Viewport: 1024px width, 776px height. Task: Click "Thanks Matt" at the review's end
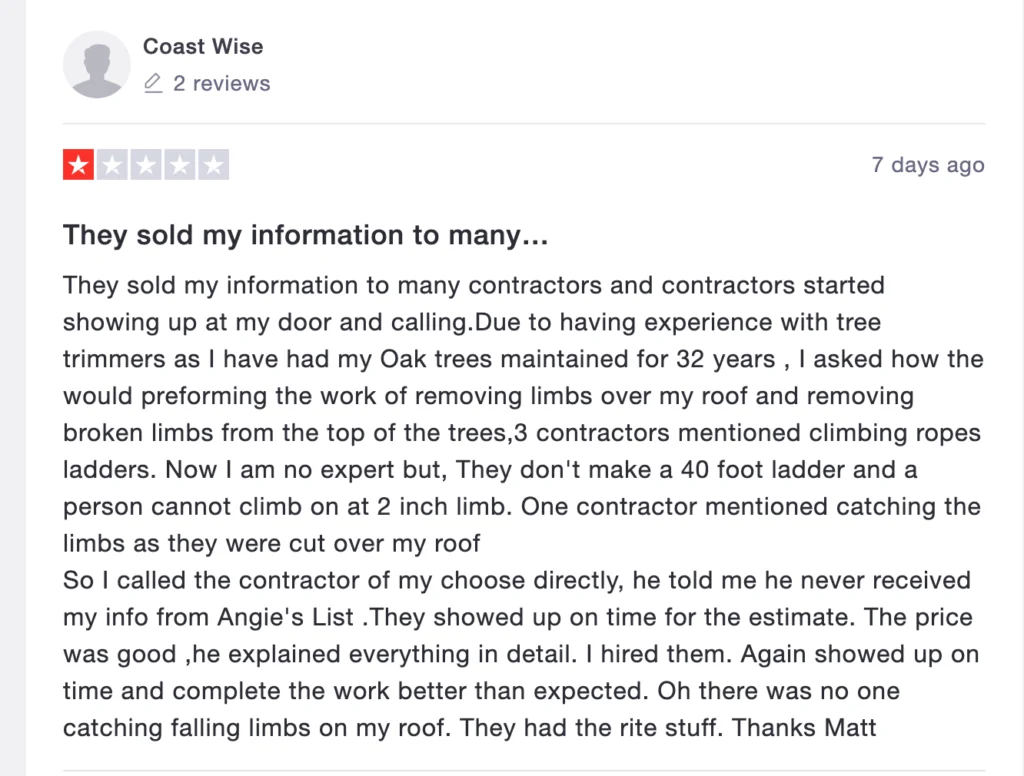pos(804,728)
